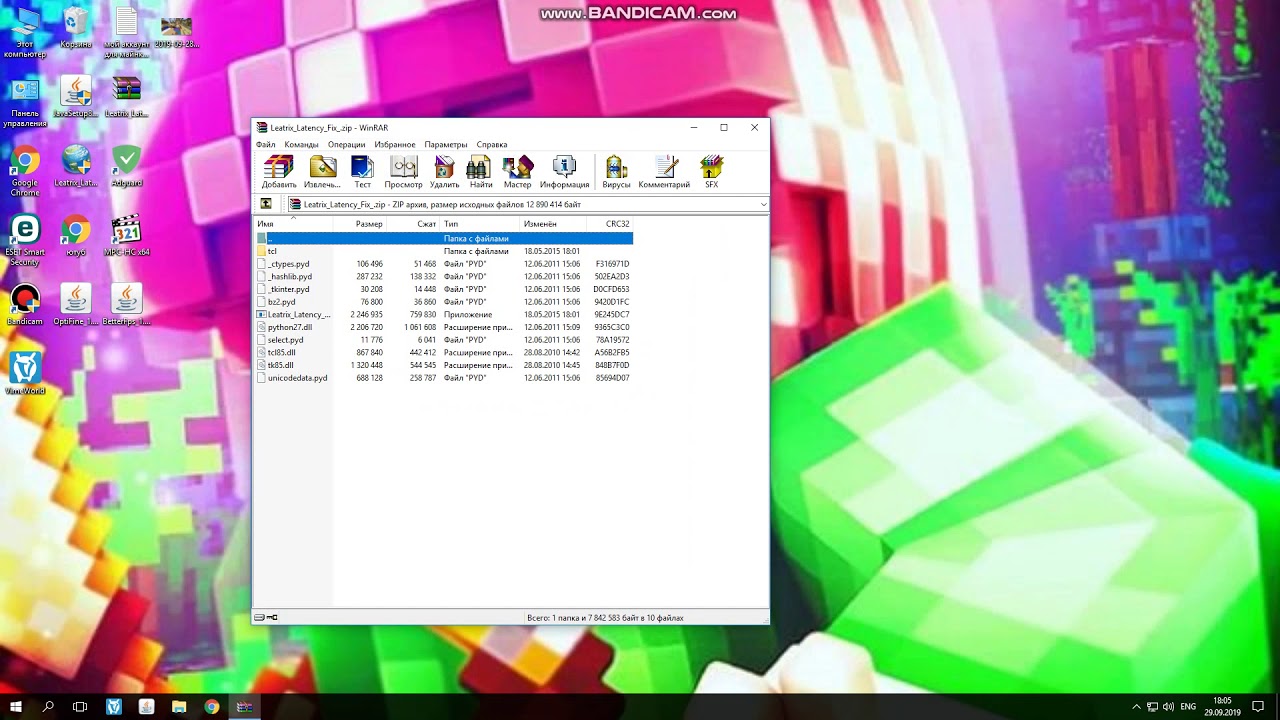Click the Удалить (Delete) toolbar icon

click(444, 172)
